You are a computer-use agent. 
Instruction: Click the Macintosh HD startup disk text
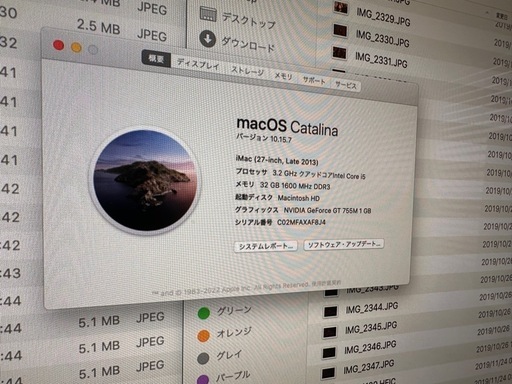click(x=299, y=198)
